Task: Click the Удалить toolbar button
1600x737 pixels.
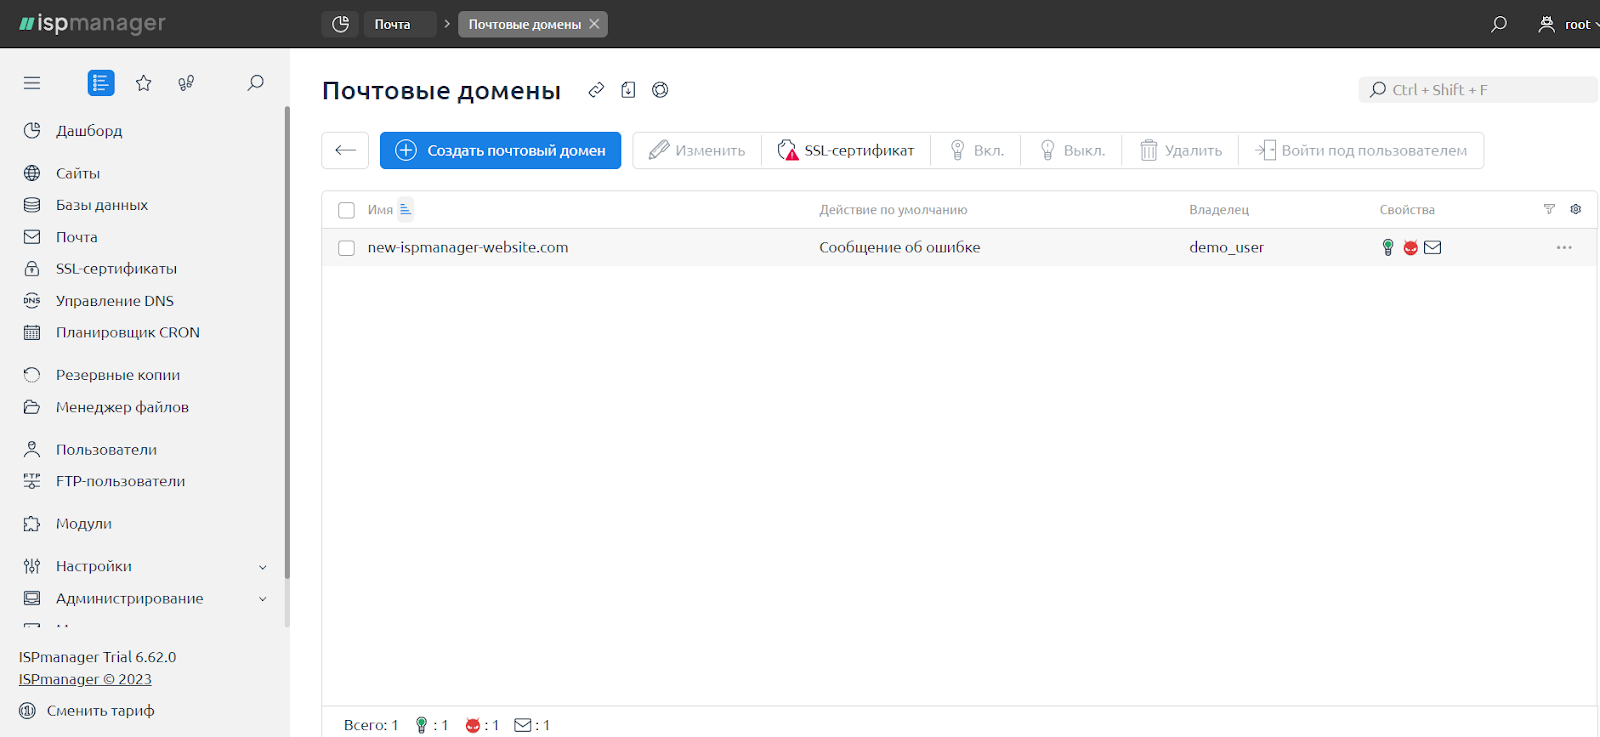Action: click(x=1181, y=150)
